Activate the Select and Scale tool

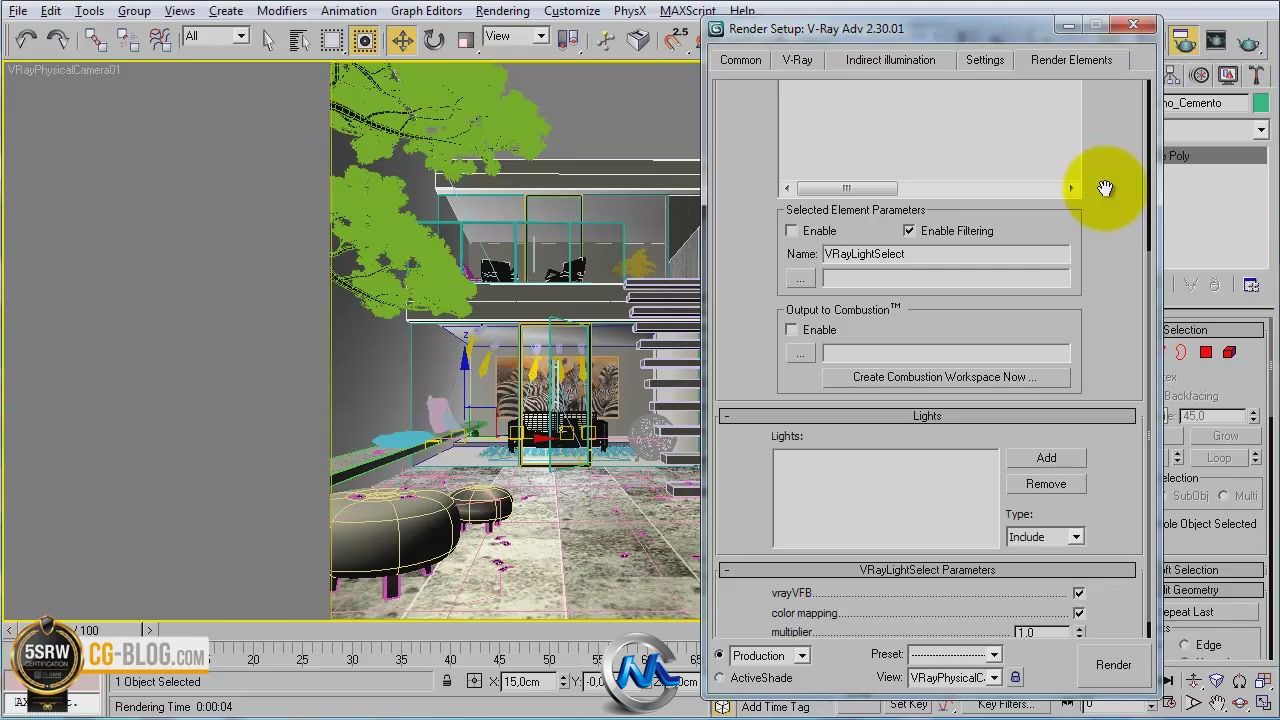pos(466,40)
